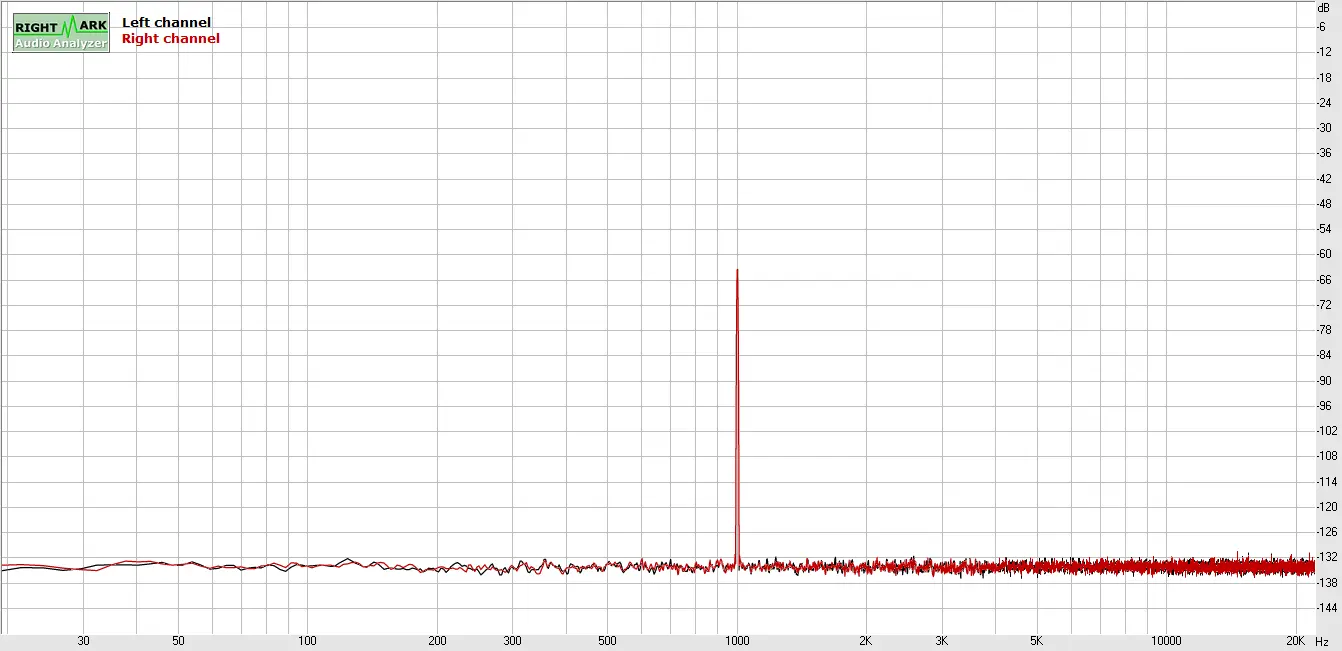Click the -132 dB axis tick label

[1326, 557]
